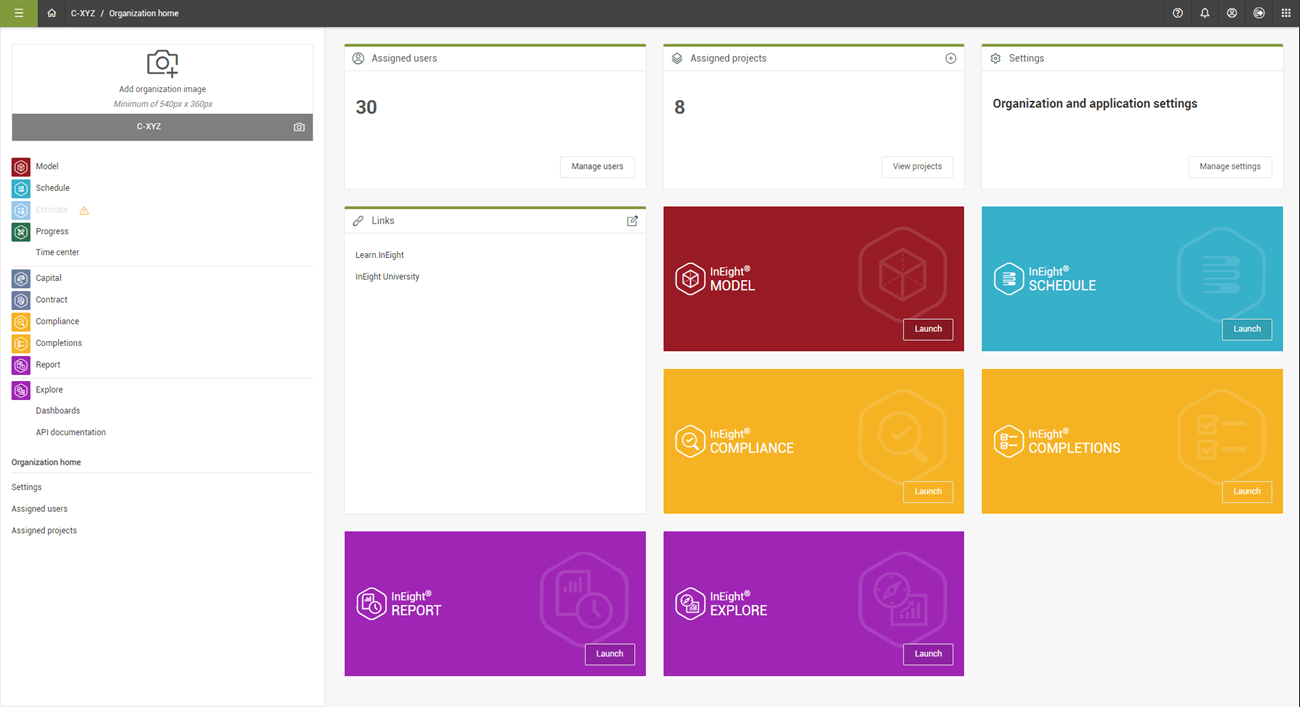
Task: Click Add organization image area
Action: point(162,77)
